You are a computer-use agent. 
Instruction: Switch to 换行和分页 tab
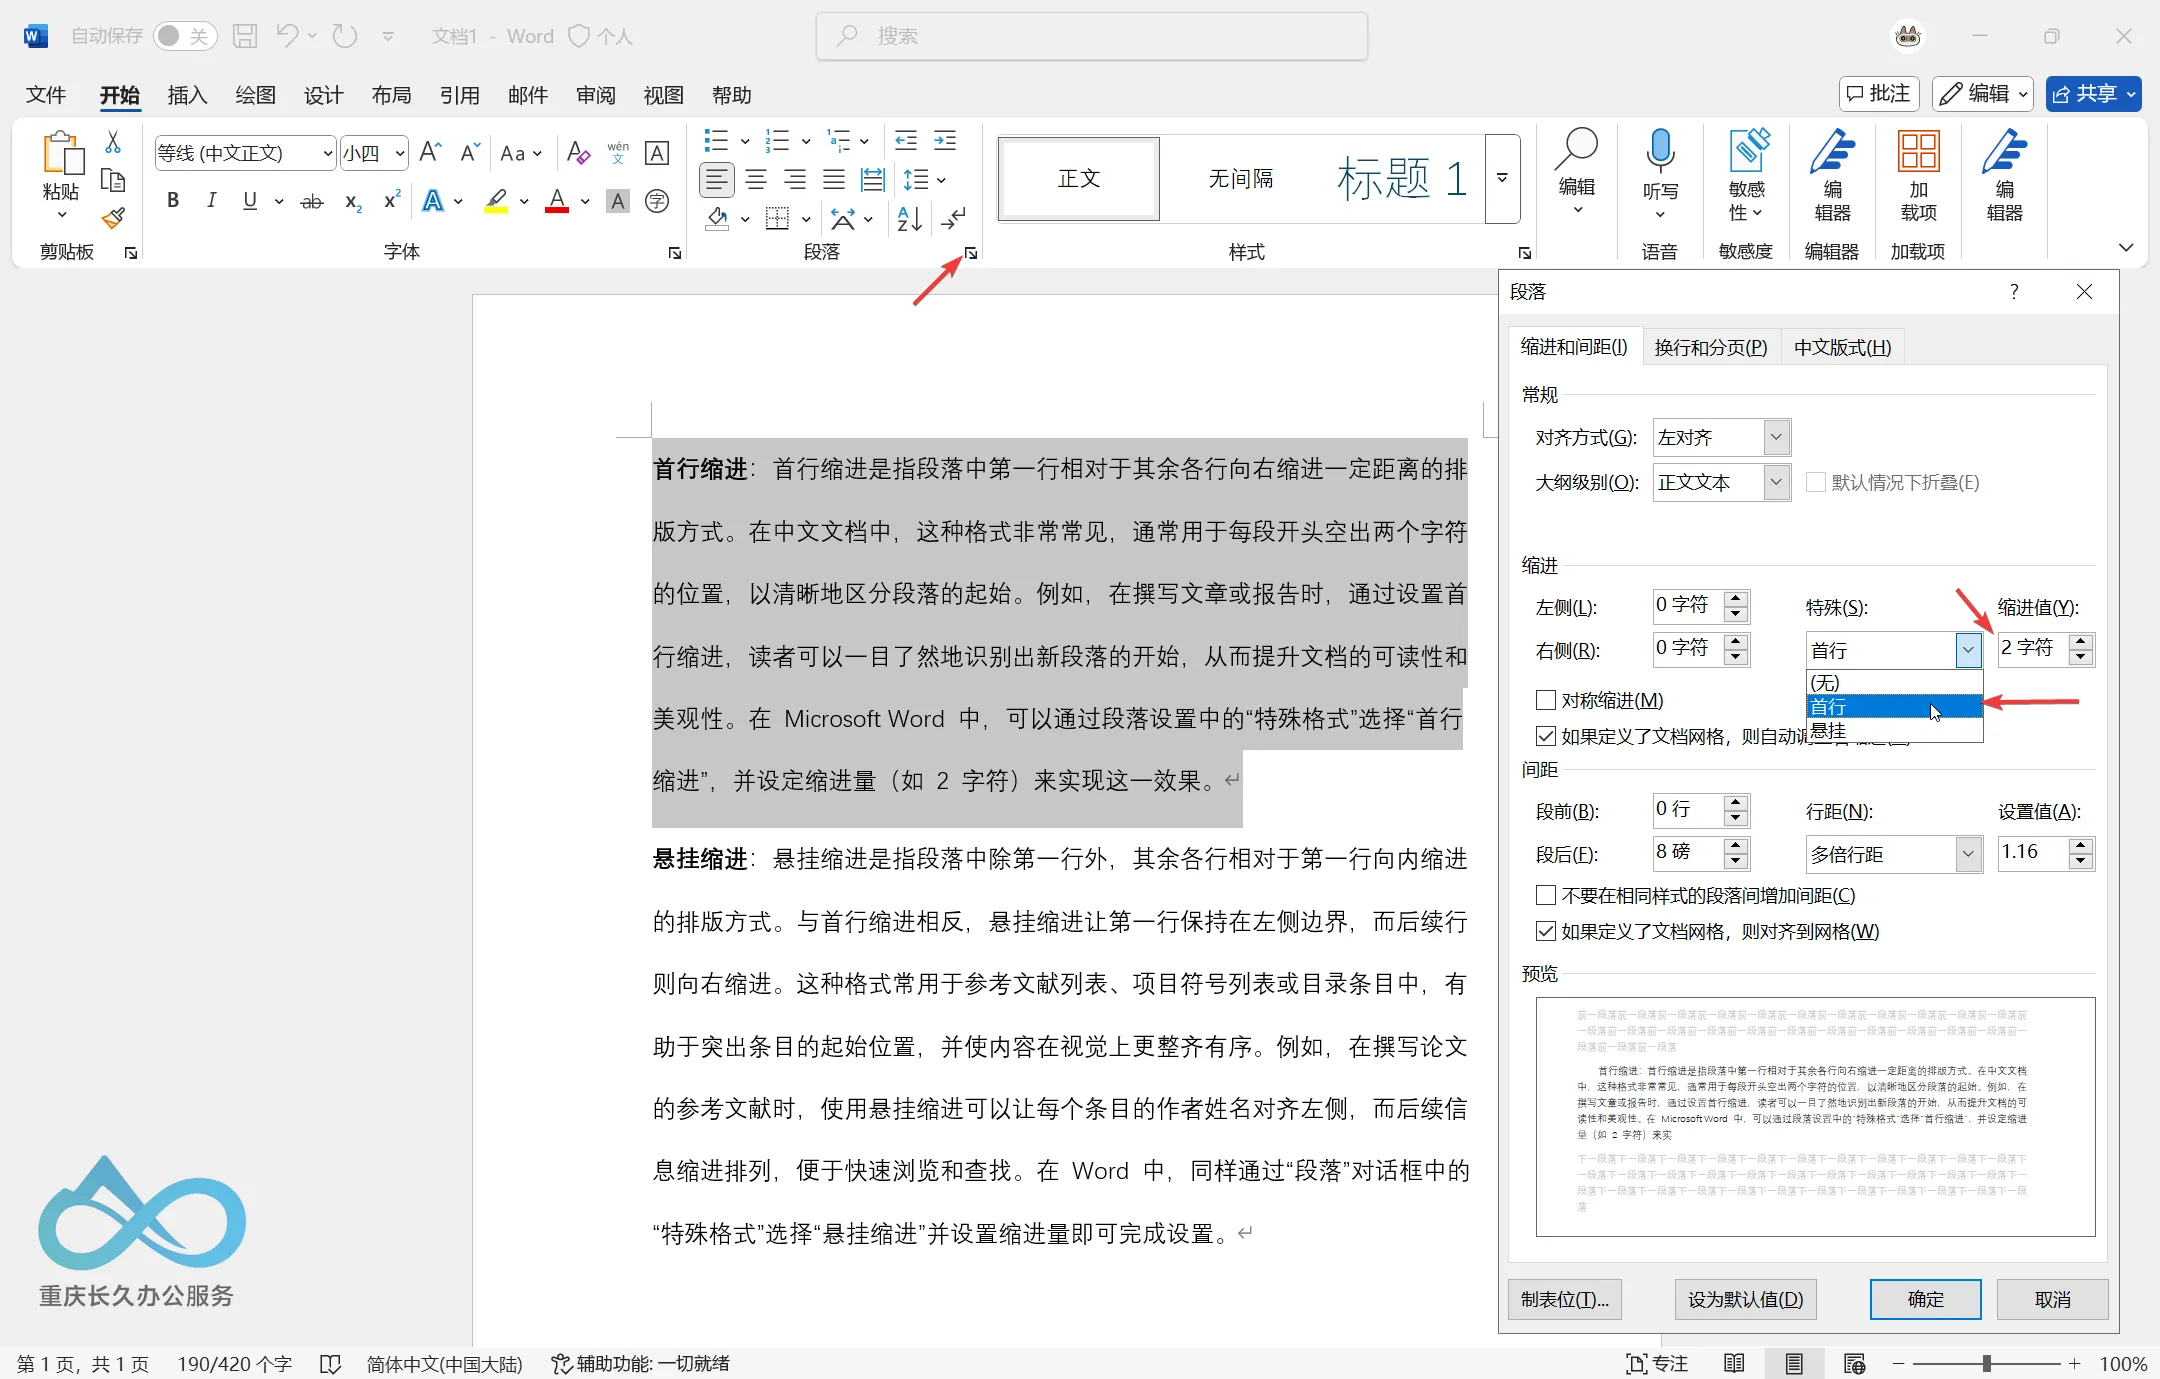(1710, 347)
